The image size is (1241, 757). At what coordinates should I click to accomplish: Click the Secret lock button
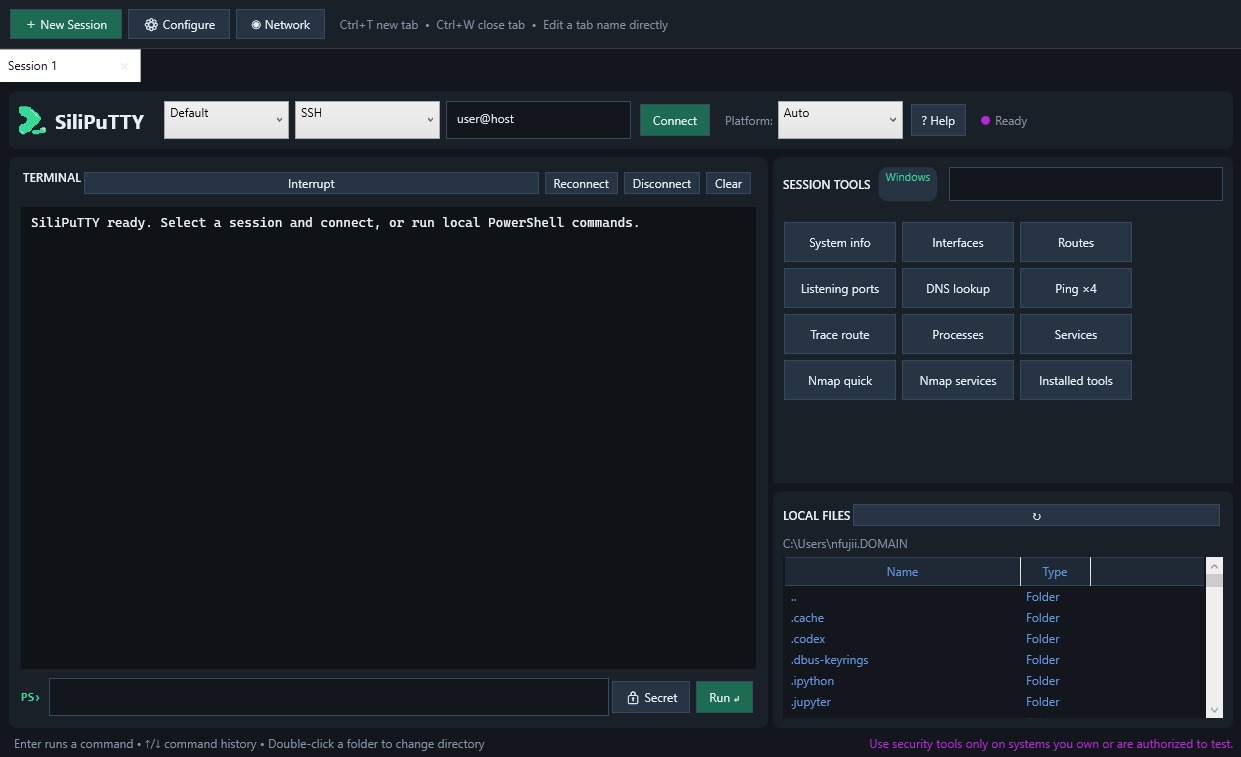coord(651,697)
